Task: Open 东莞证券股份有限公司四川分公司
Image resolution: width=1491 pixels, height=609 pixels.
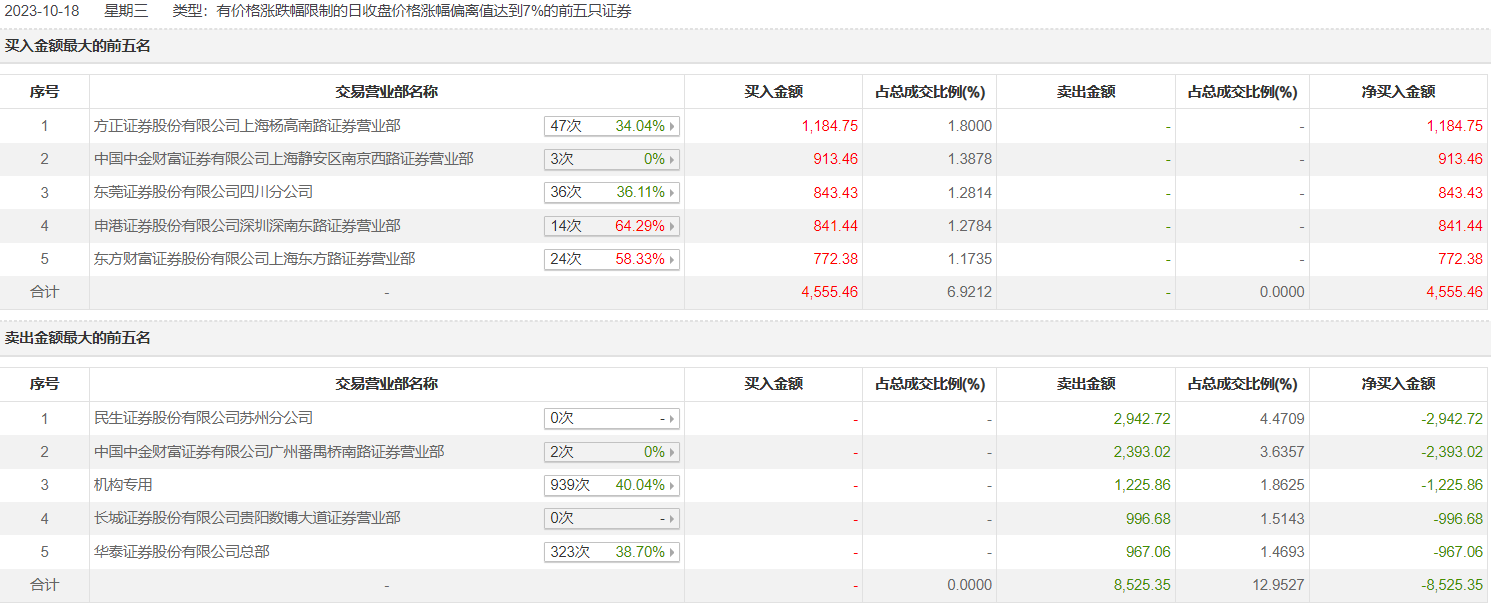Action: 203,192
